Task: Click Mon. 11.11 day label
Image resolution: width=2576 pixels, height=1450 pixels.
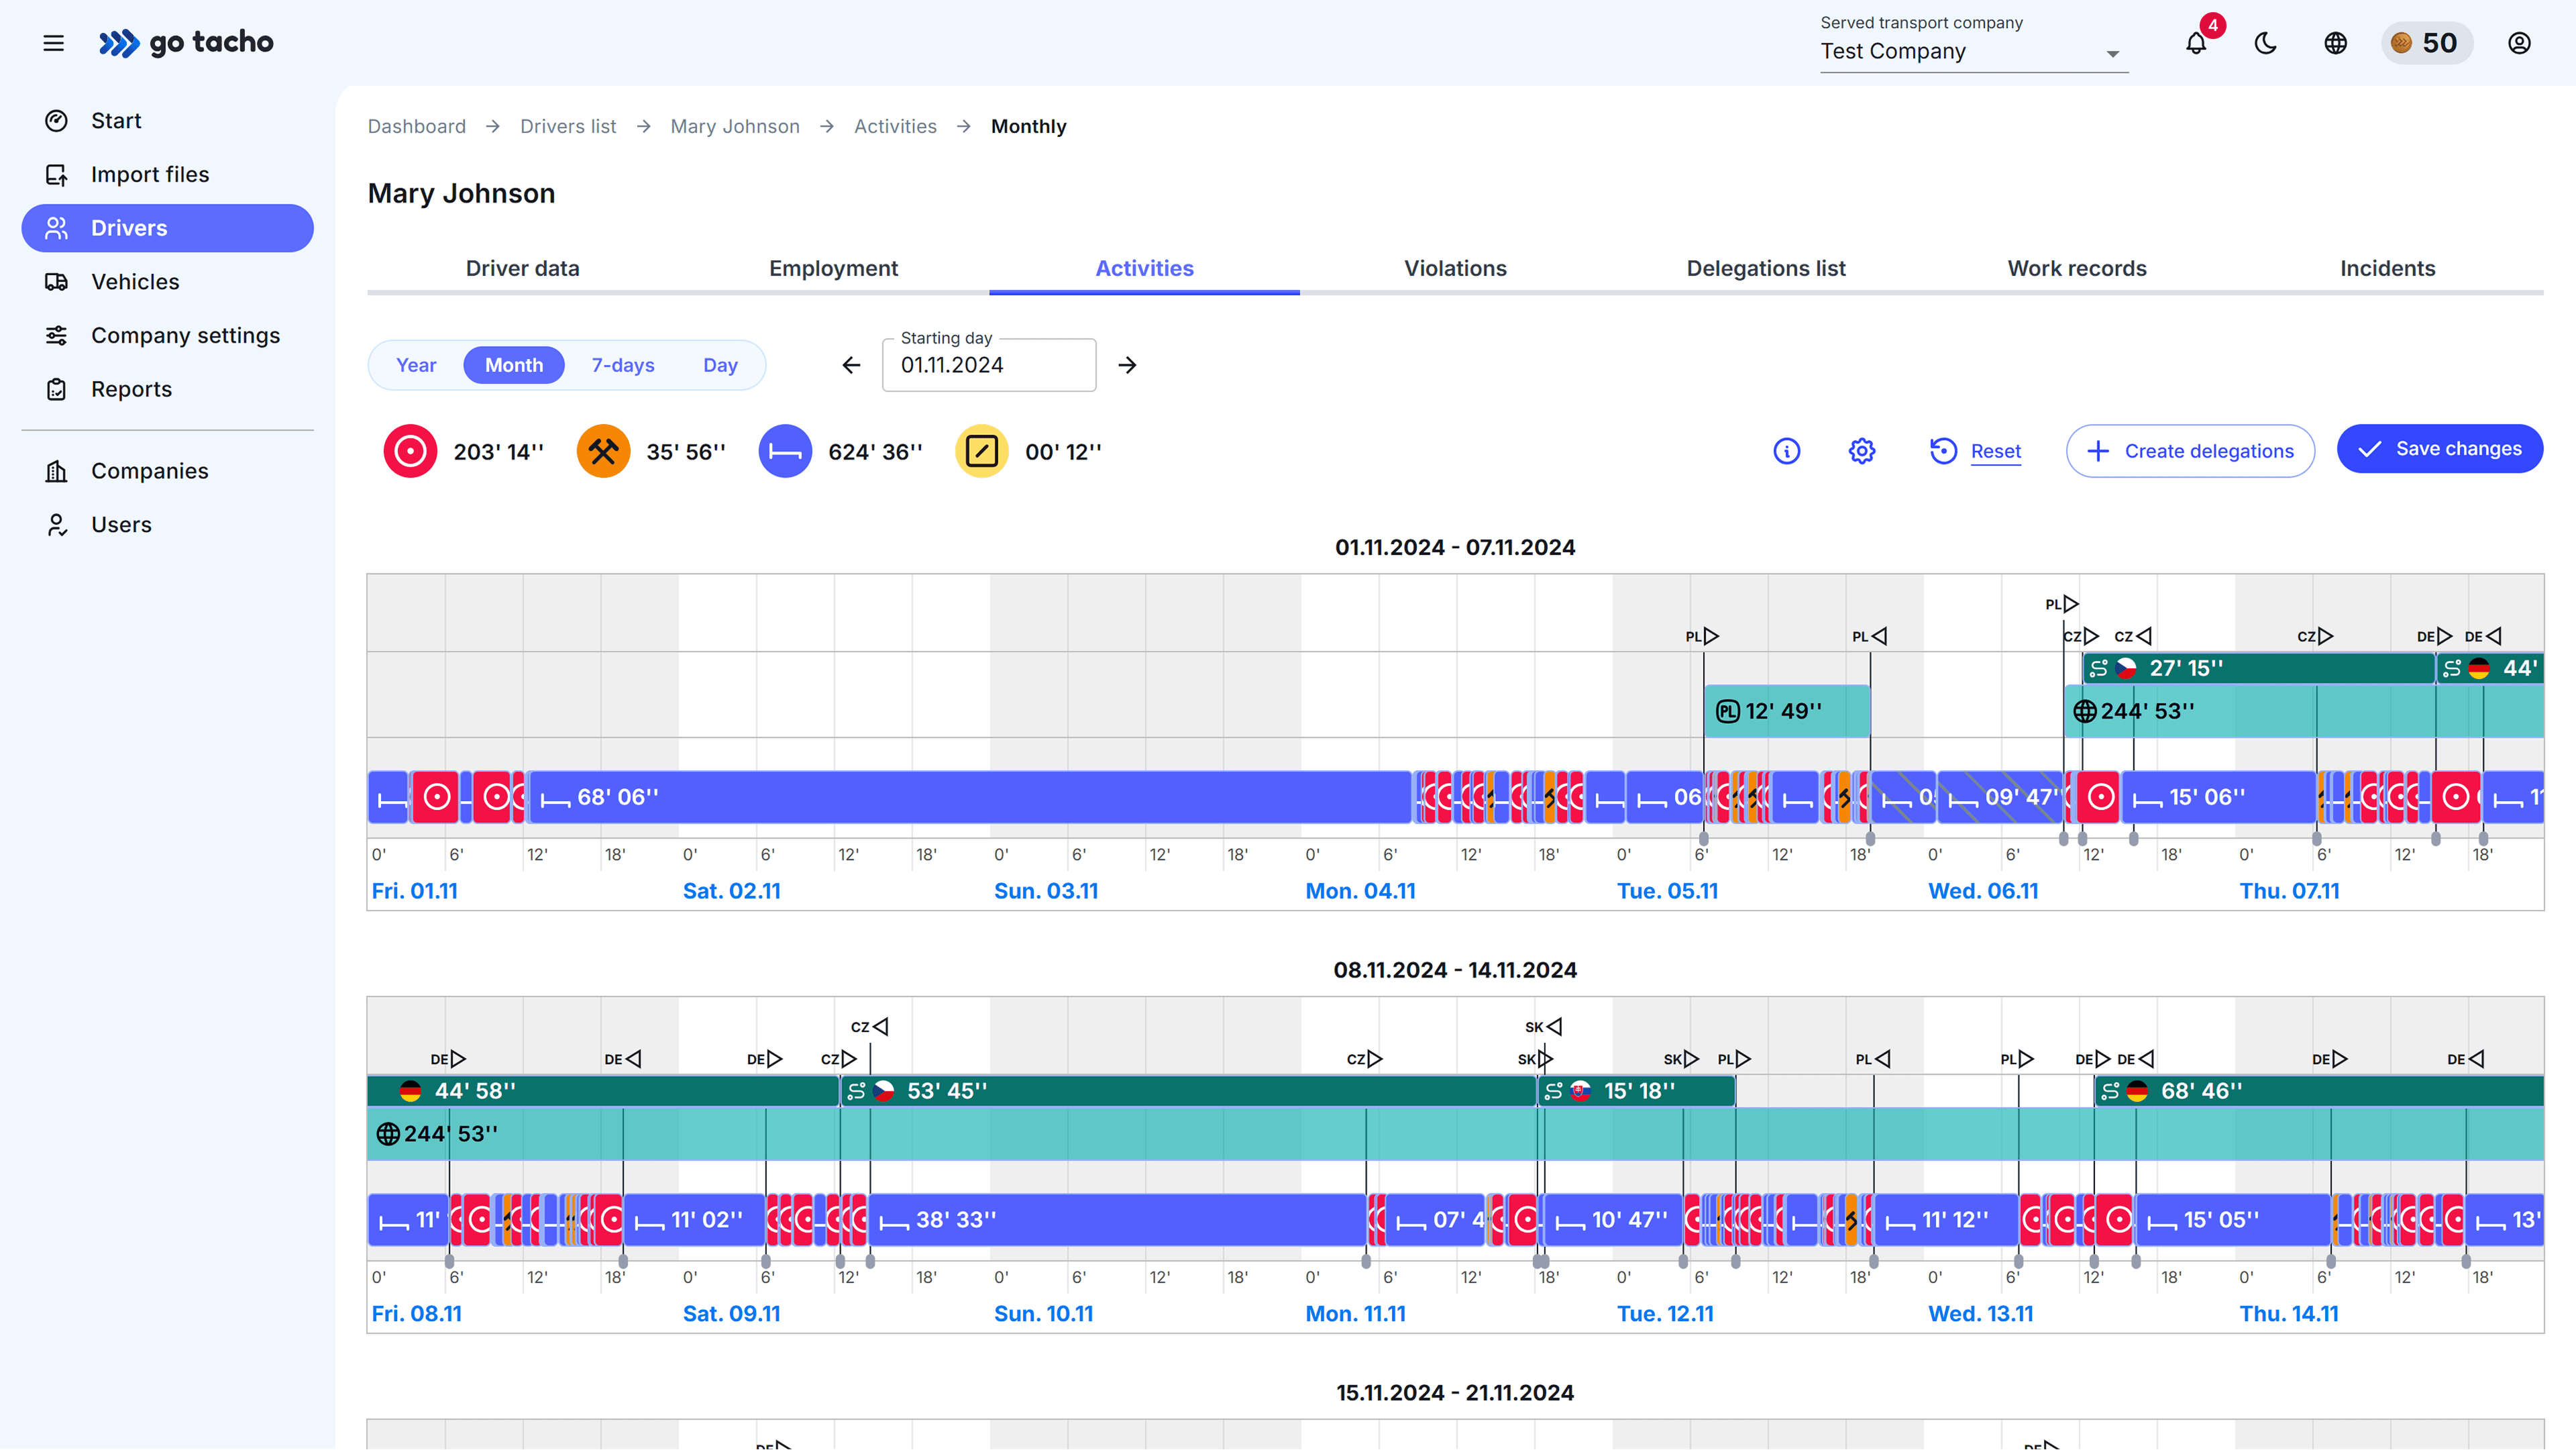Action: click(x=1356, y=1314)
